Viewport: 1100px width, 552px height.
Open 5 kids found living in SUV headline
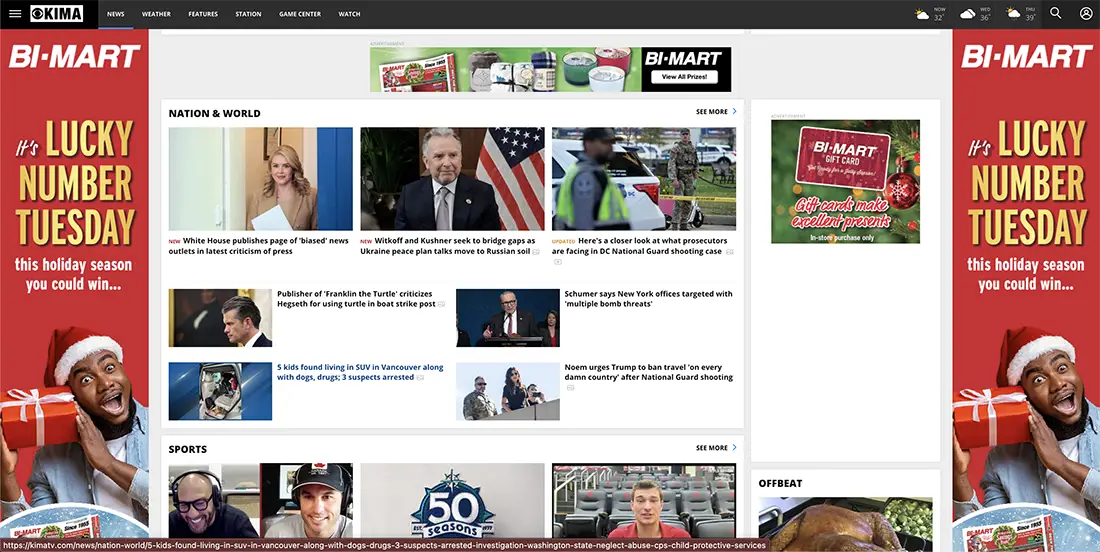360,372
